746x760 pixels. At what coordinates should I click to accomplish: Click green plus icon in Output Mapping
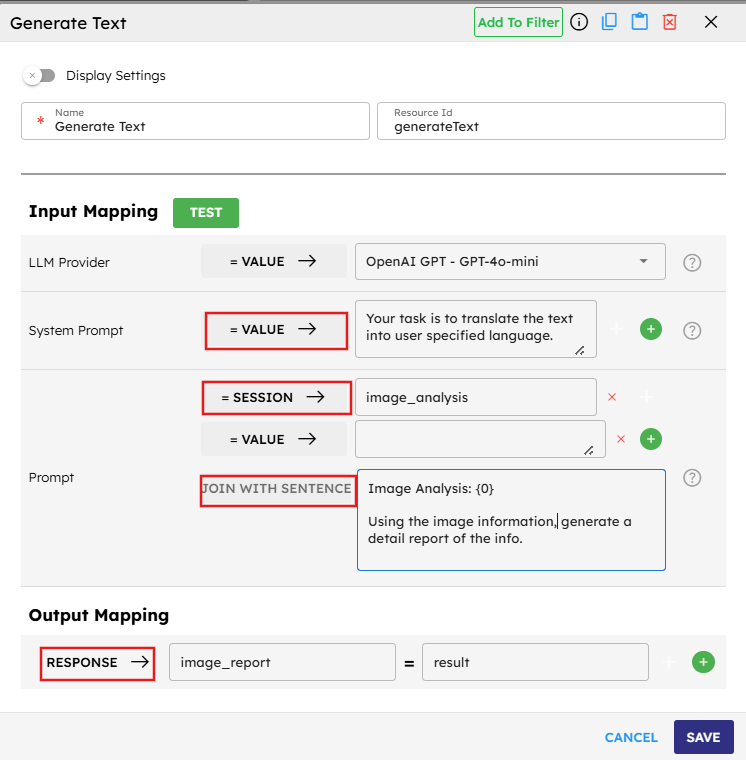coord(703,662)
